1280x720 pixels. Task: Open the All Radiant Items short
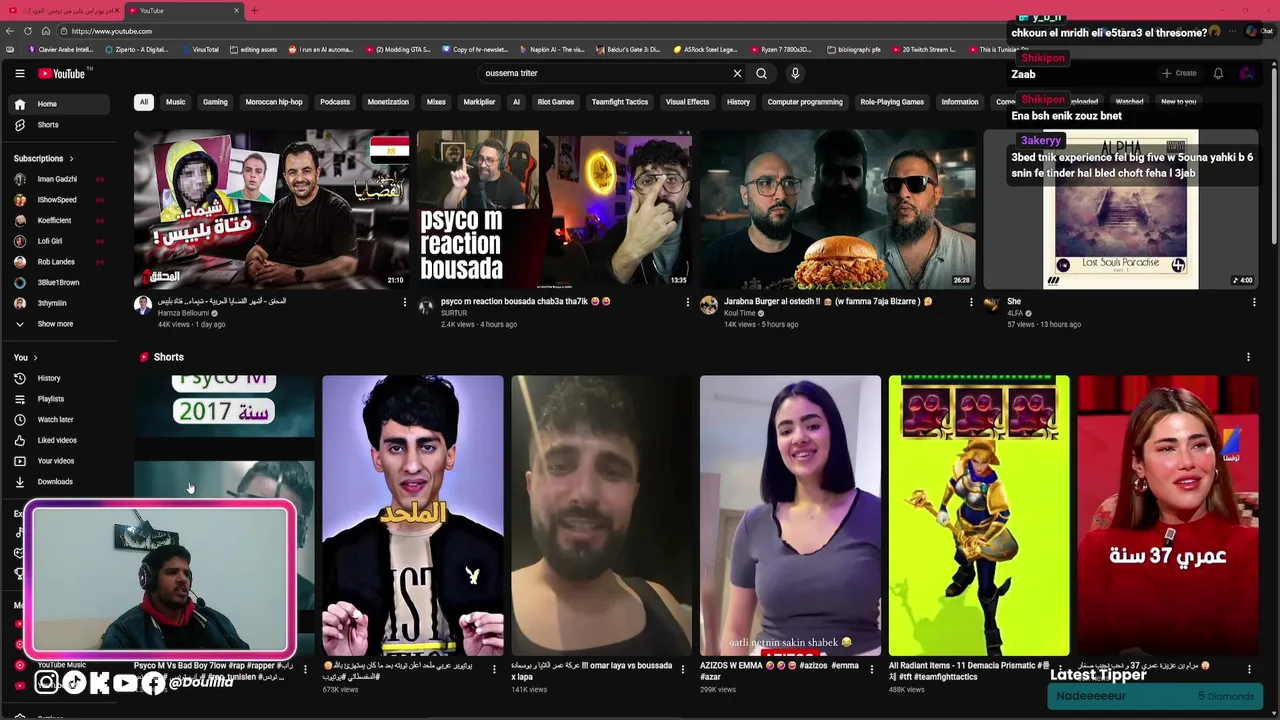(x=979, y=516)
